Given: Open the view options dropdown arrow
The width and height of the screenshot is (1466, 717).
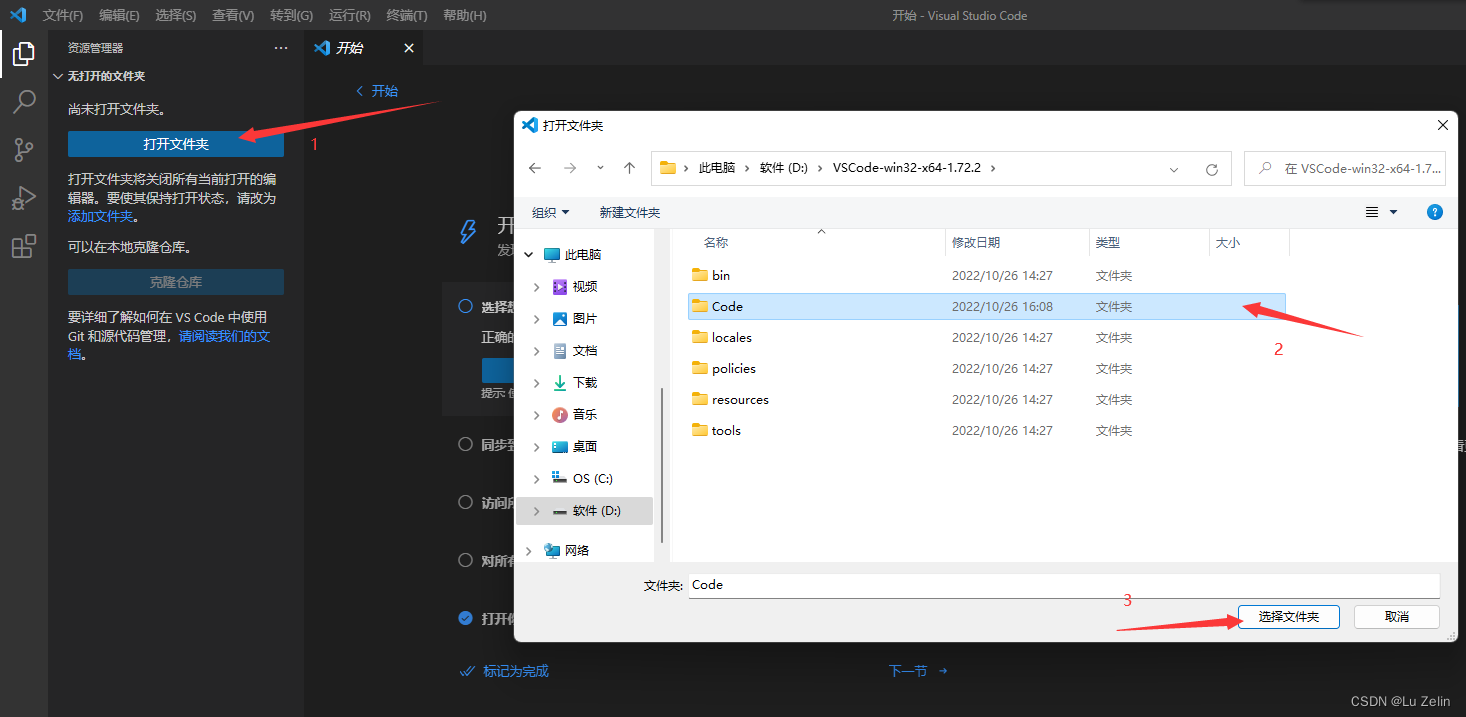Looking at the screenshot, I should (x=1393, y=212).
